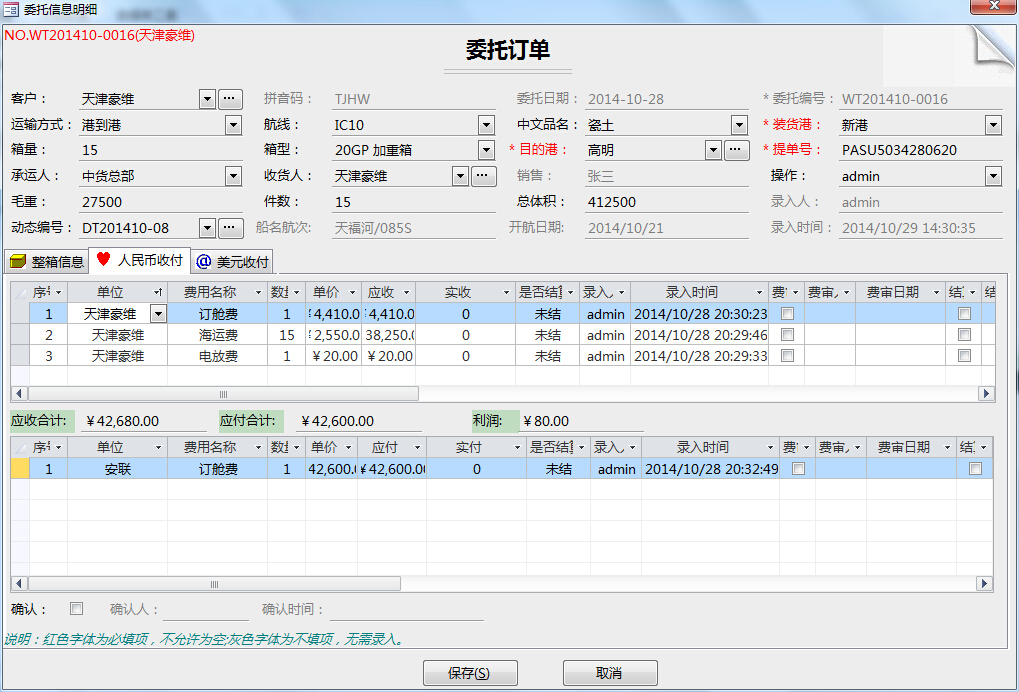1019x692 pixels.
Task: Click the 提单号 field PASU5034280620
Action: [x=920, y=150]
